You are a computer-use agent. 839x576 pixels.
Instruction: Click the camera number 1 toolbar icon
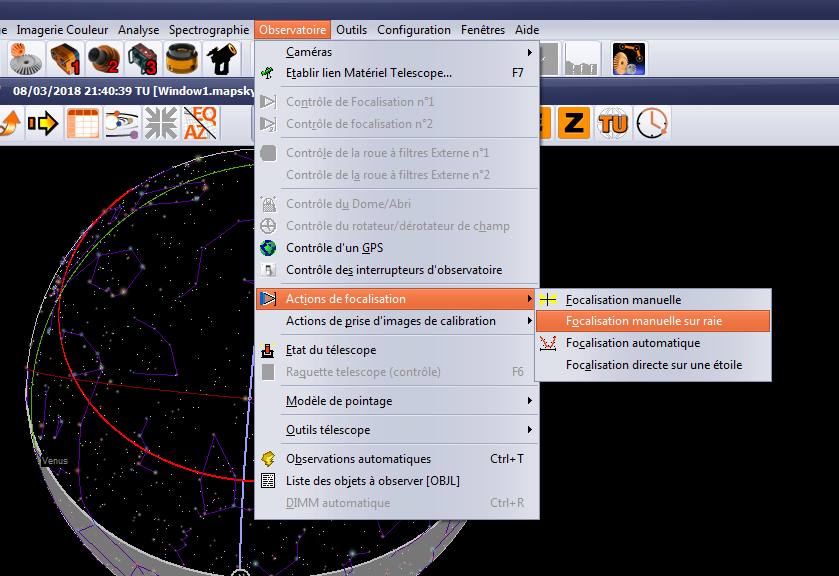point(63,59)
